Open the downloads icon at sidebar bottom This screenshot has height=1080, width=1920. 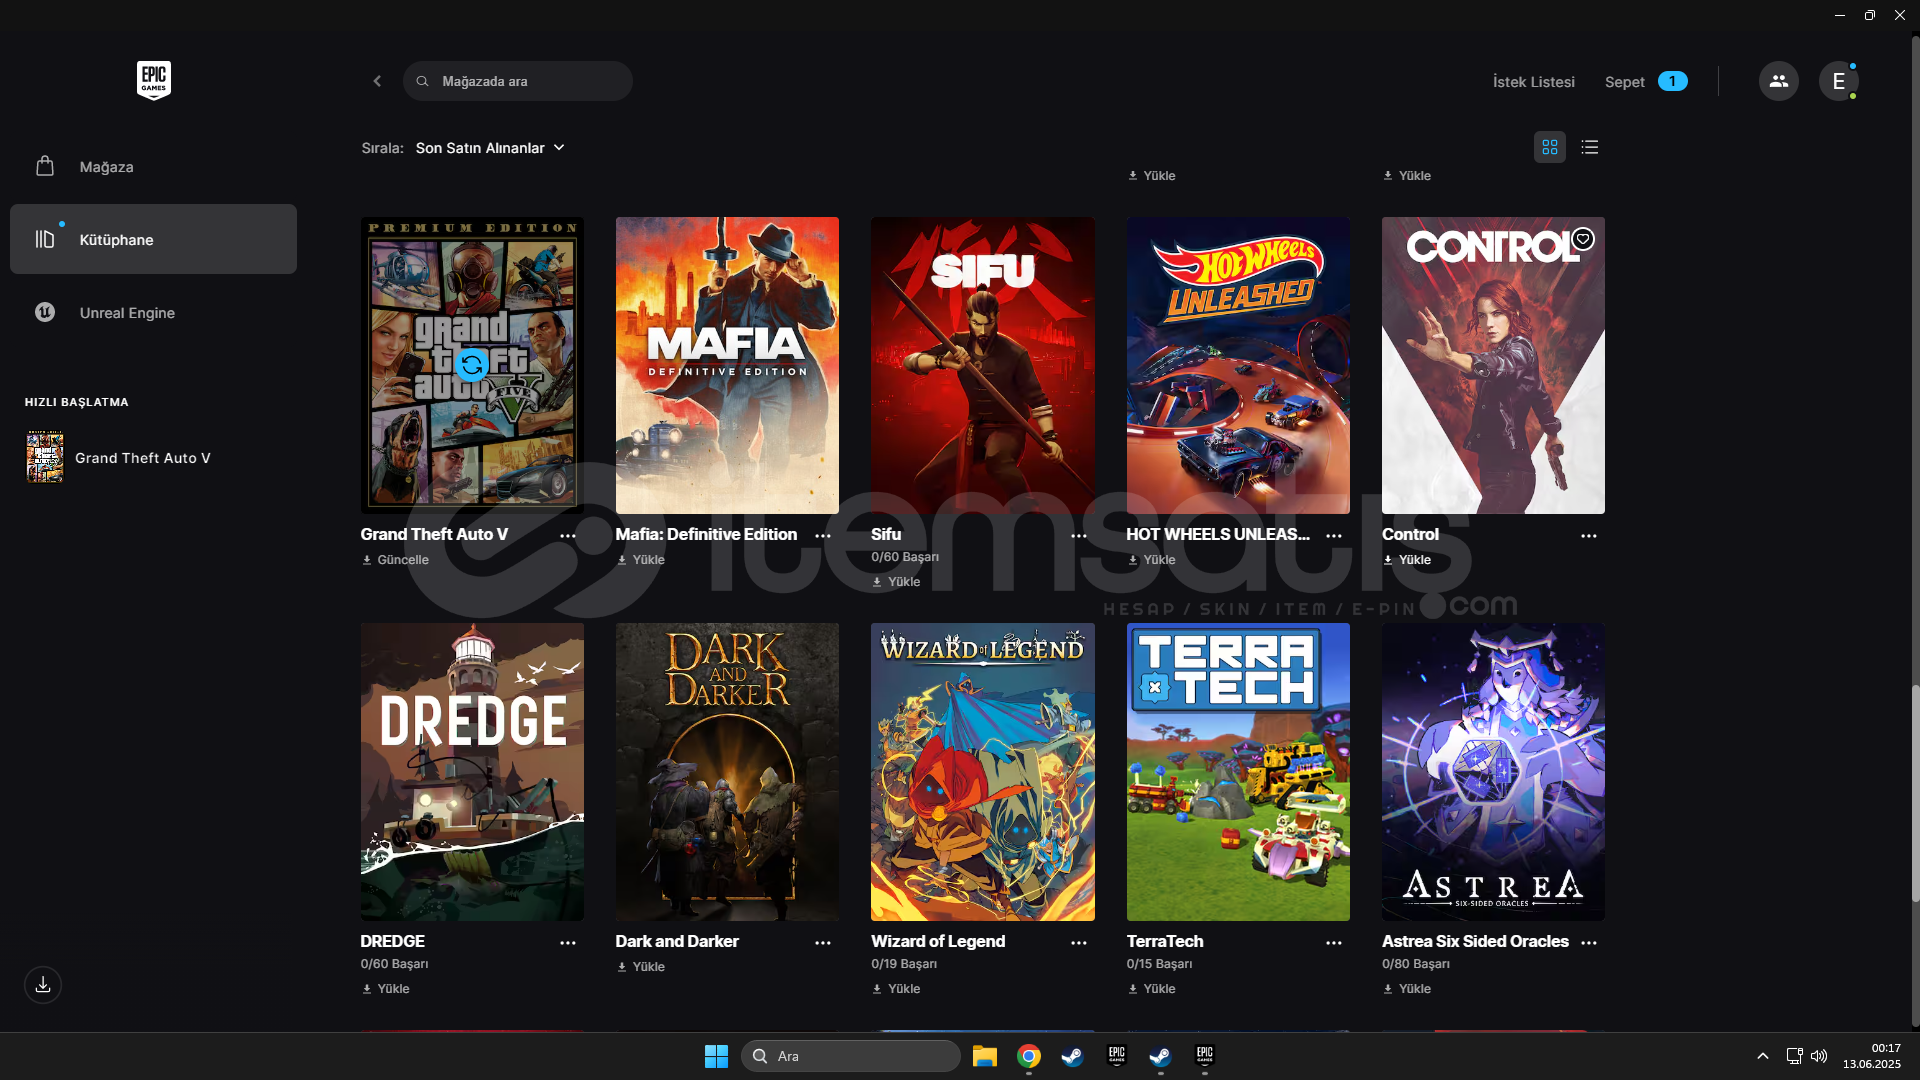tap(43, 985)
